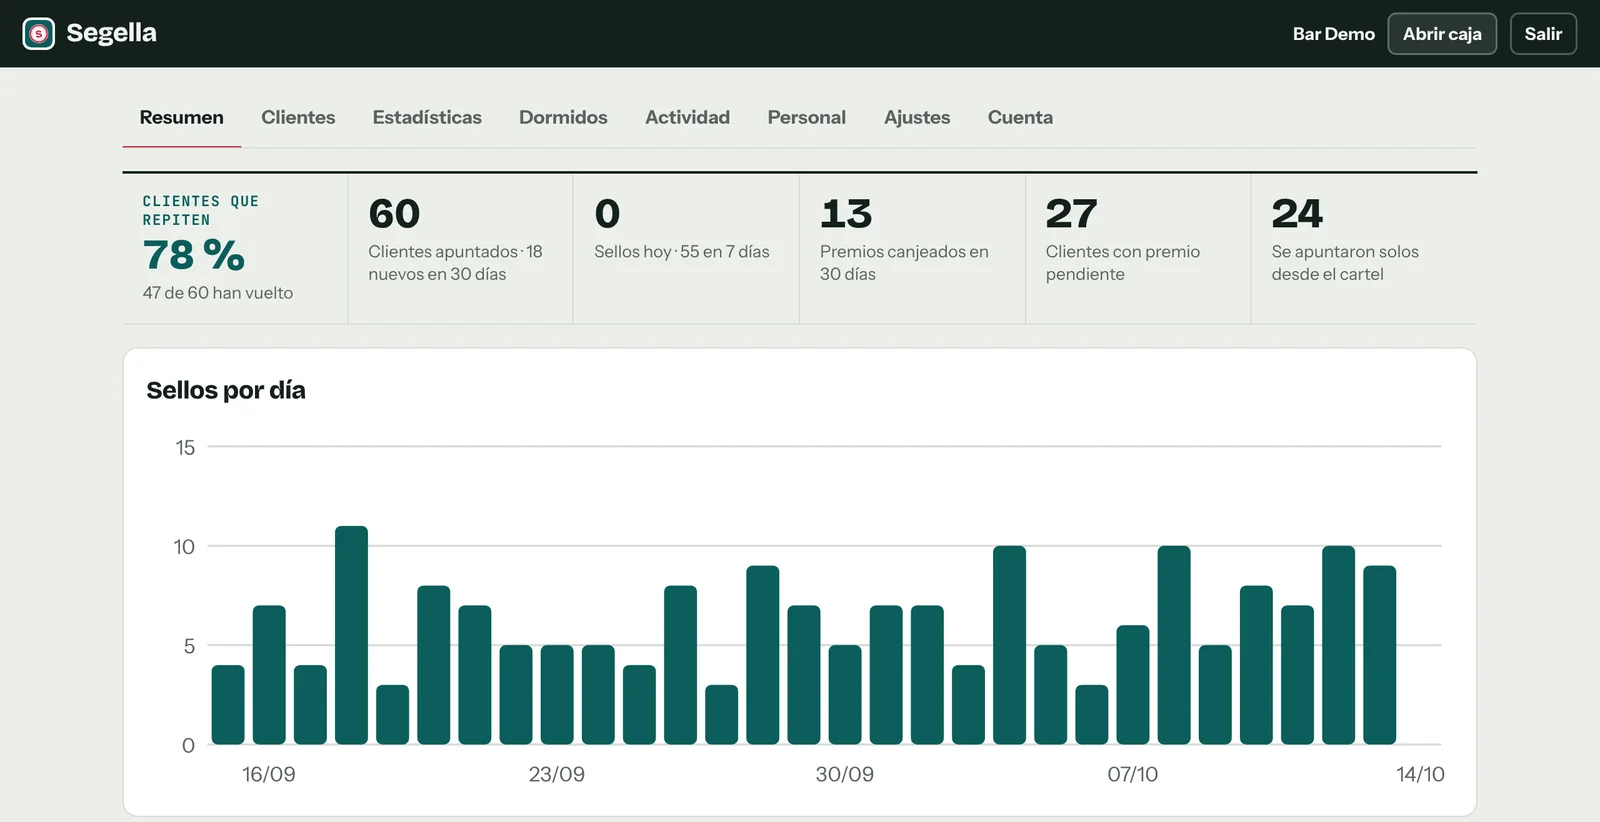1600x822 pixels.
Task: Open the Actividad tab
Action: 687,117
